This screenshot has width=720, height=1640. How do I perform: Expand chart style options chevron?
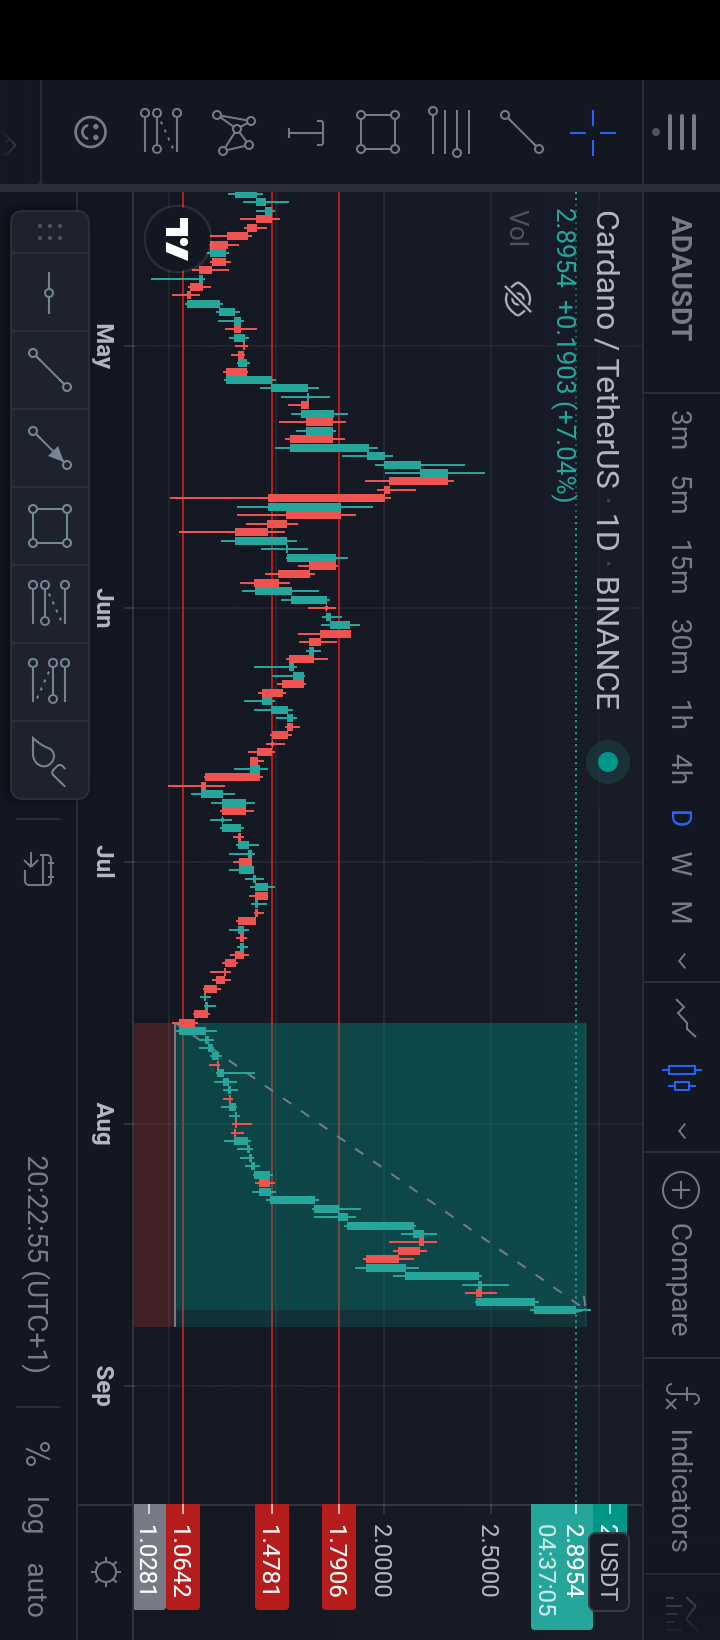coord(681,1131)
